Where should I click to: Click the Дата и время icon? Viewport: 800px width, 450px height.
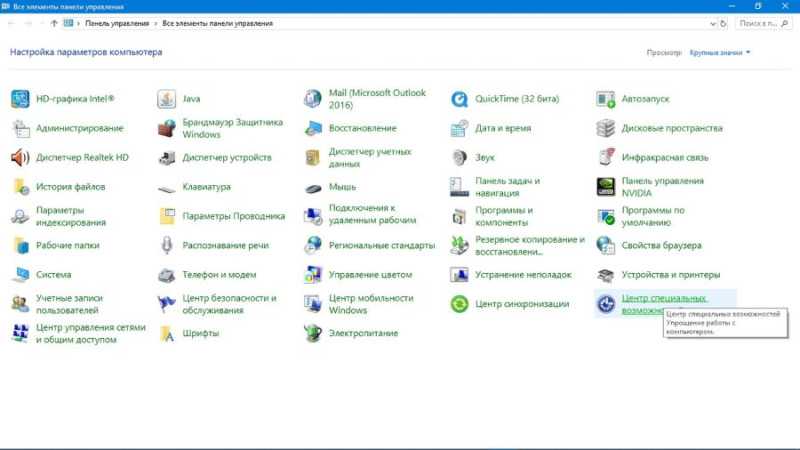(459, 128)
